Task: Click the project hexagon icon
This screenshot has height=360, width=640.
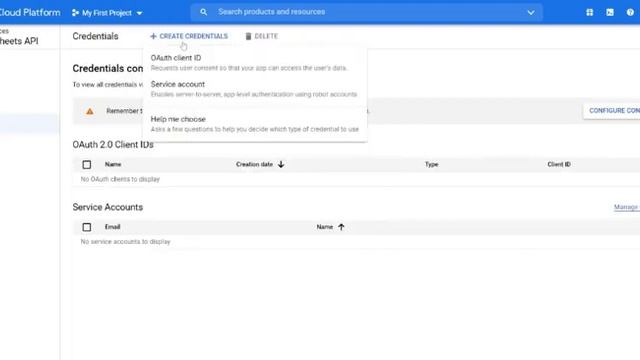Action: [75, 13]
